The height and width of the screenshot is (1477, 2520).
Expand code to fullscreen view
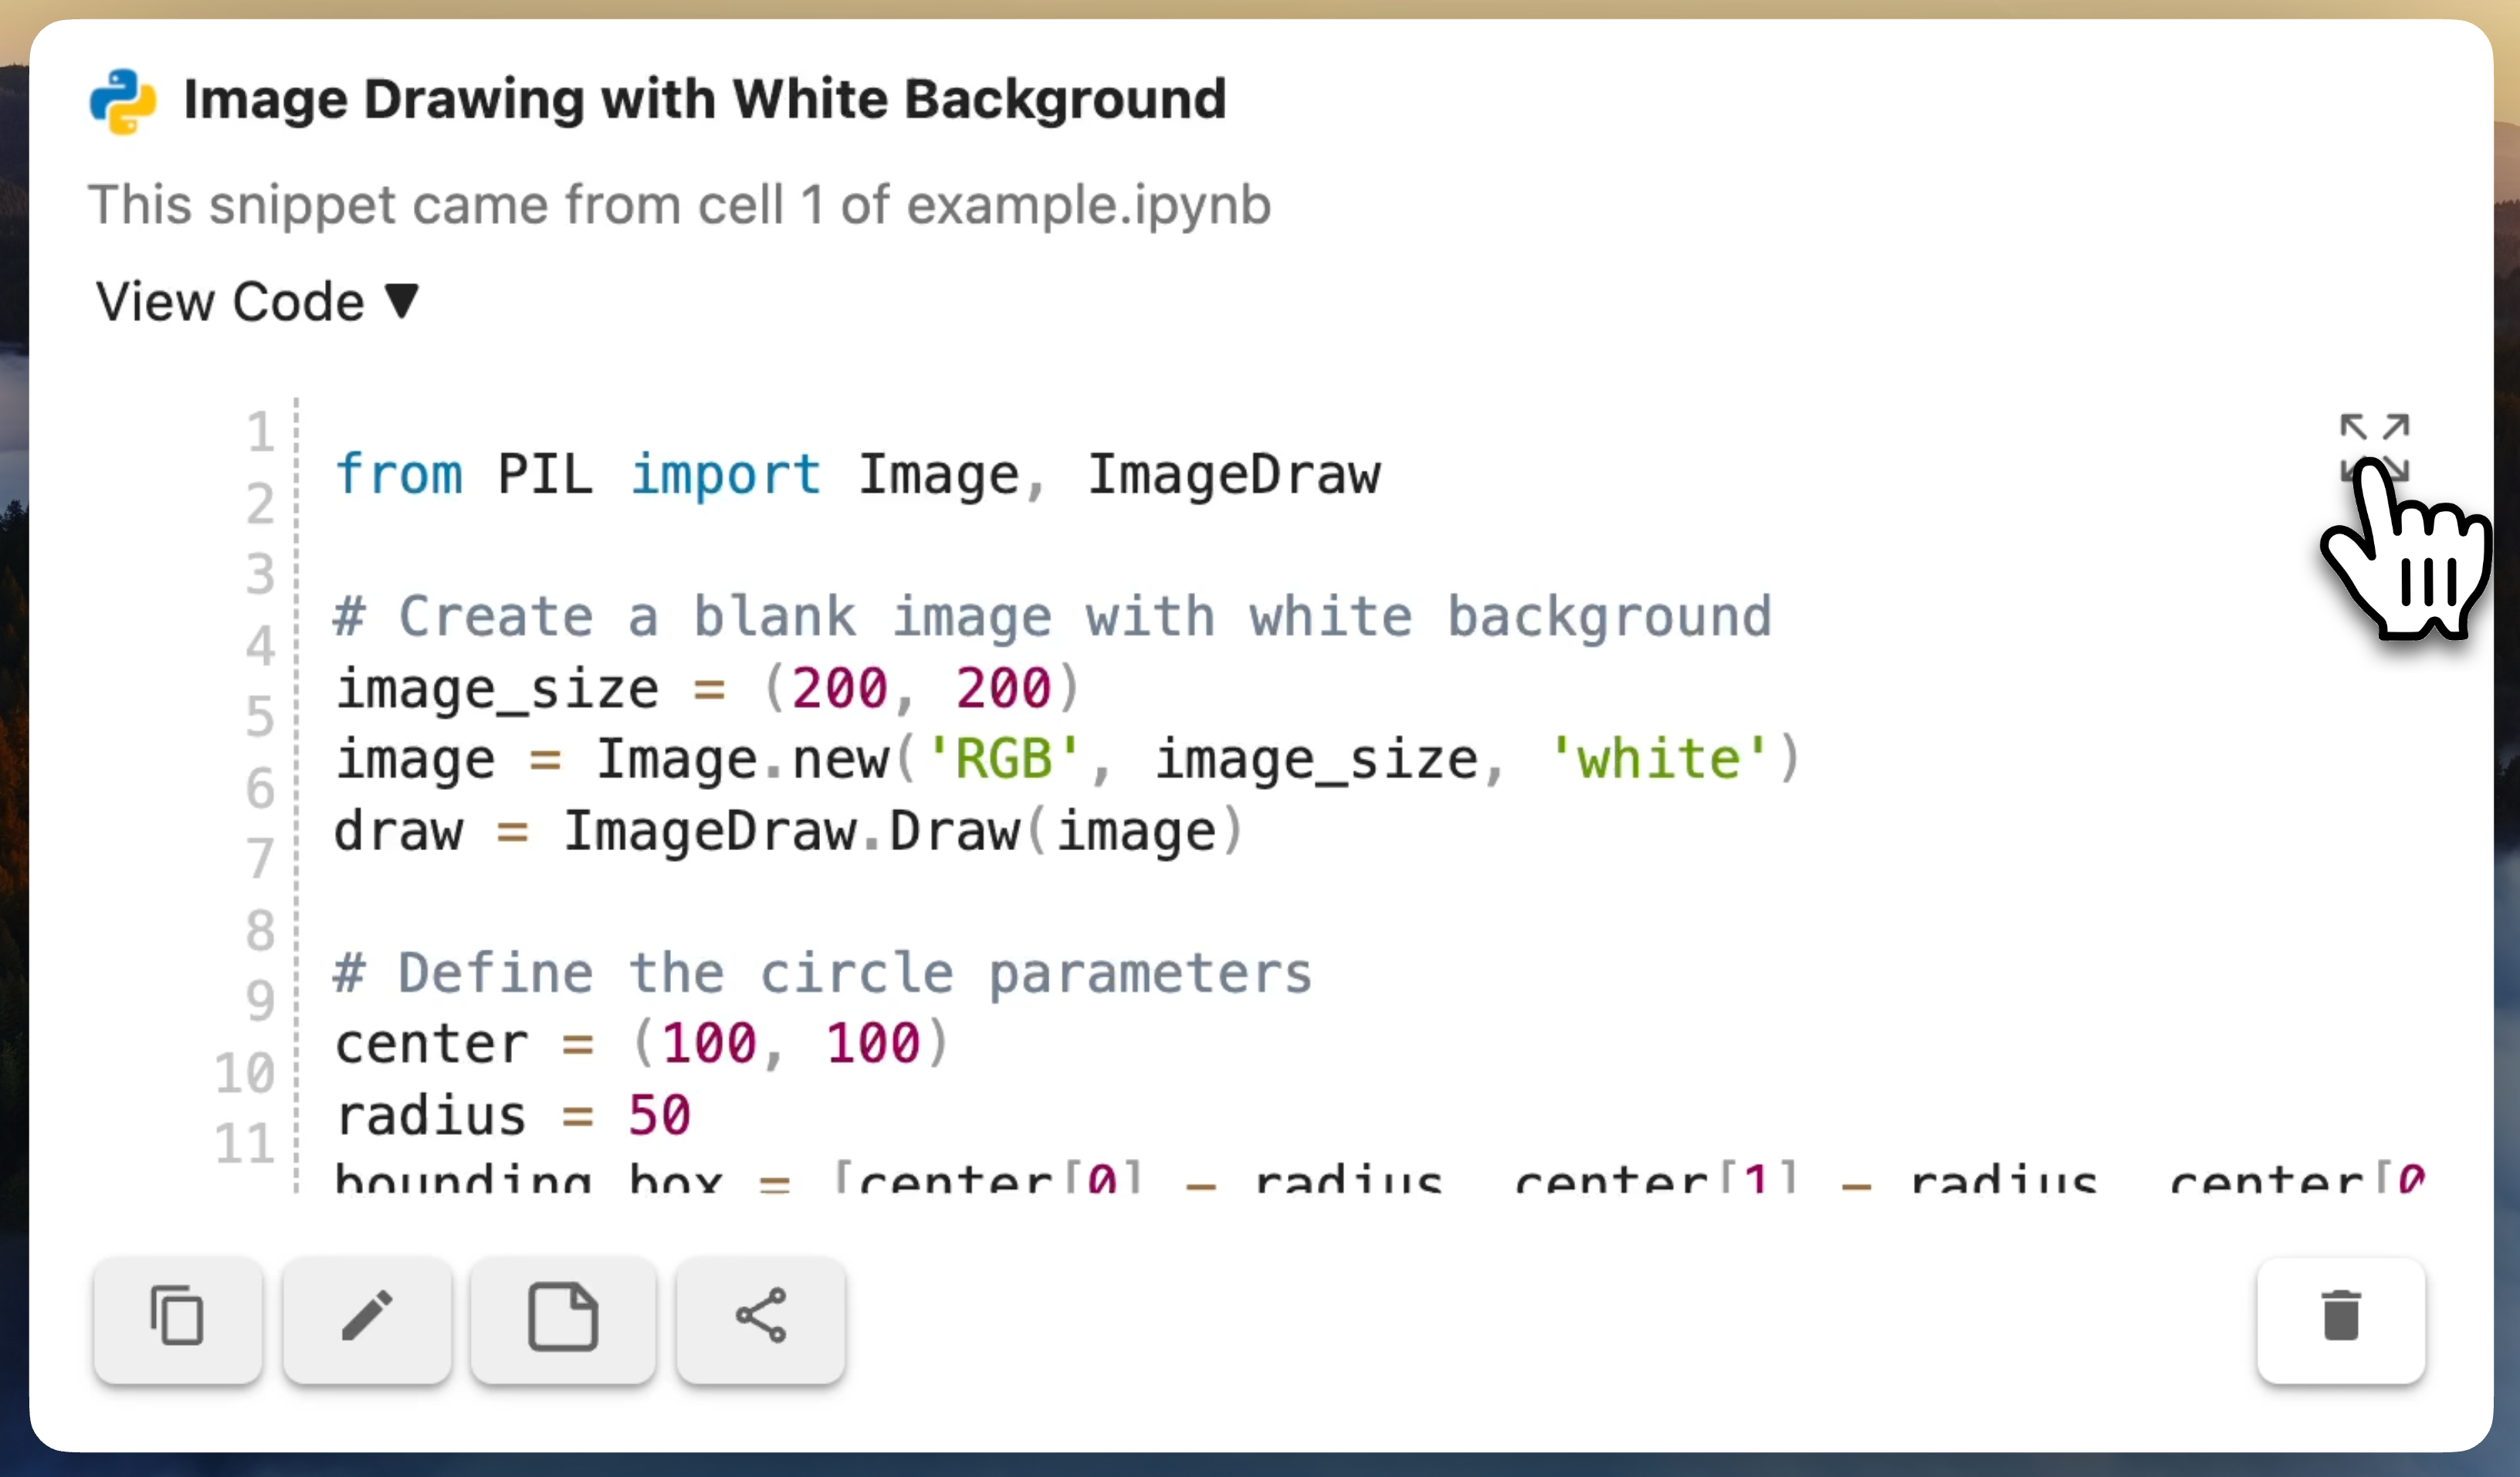coord(2374,447)
